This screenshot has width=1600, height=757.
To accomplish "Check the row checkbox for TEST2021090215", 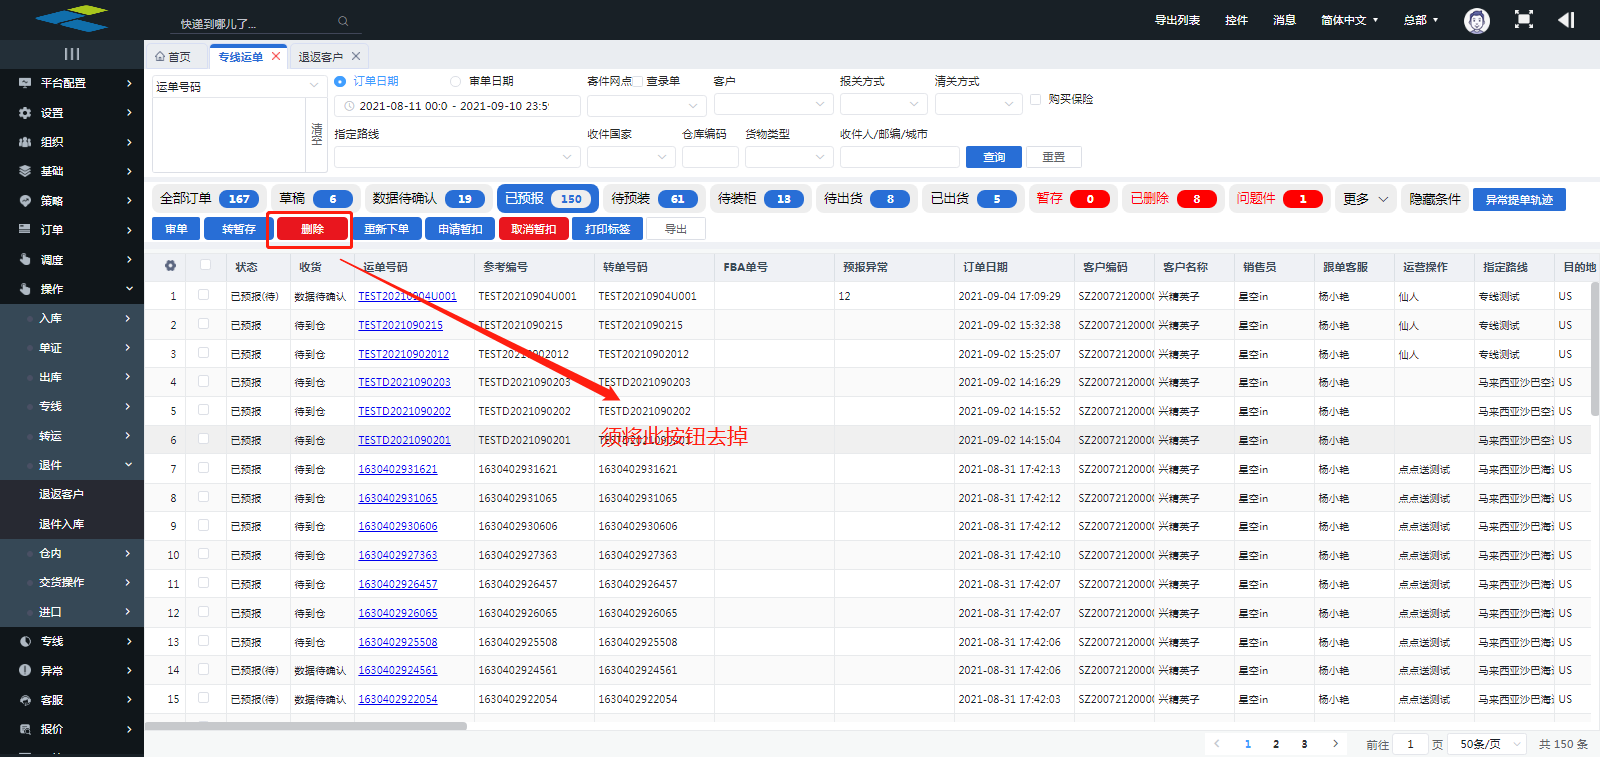I will (204, 324).
